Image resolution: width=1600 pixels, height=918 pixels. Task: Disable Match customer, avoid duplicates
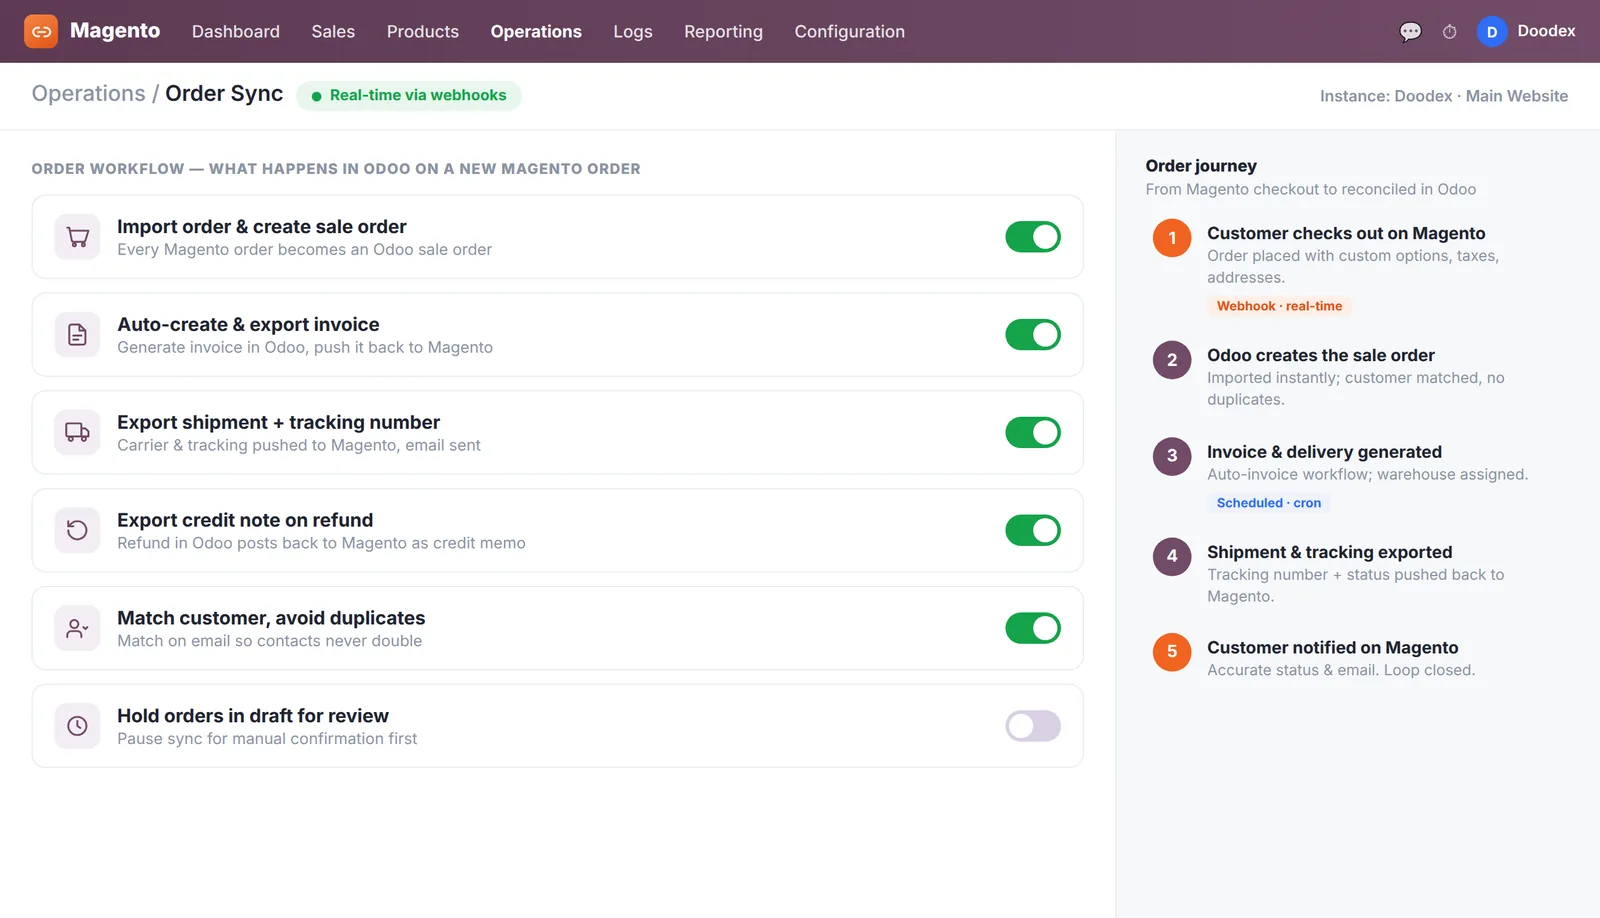point(1033,628)
